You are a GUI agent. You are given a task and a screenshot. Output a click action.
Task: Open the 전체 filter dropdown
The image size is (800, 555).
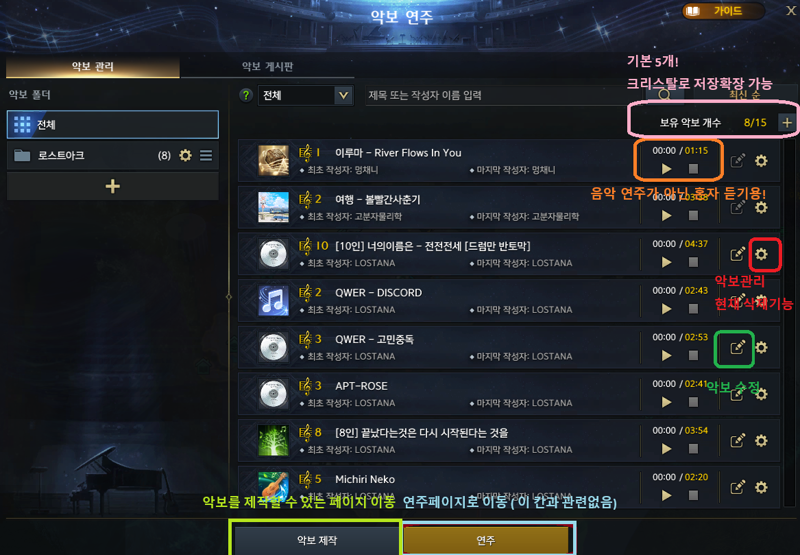[x=306, y=95]
